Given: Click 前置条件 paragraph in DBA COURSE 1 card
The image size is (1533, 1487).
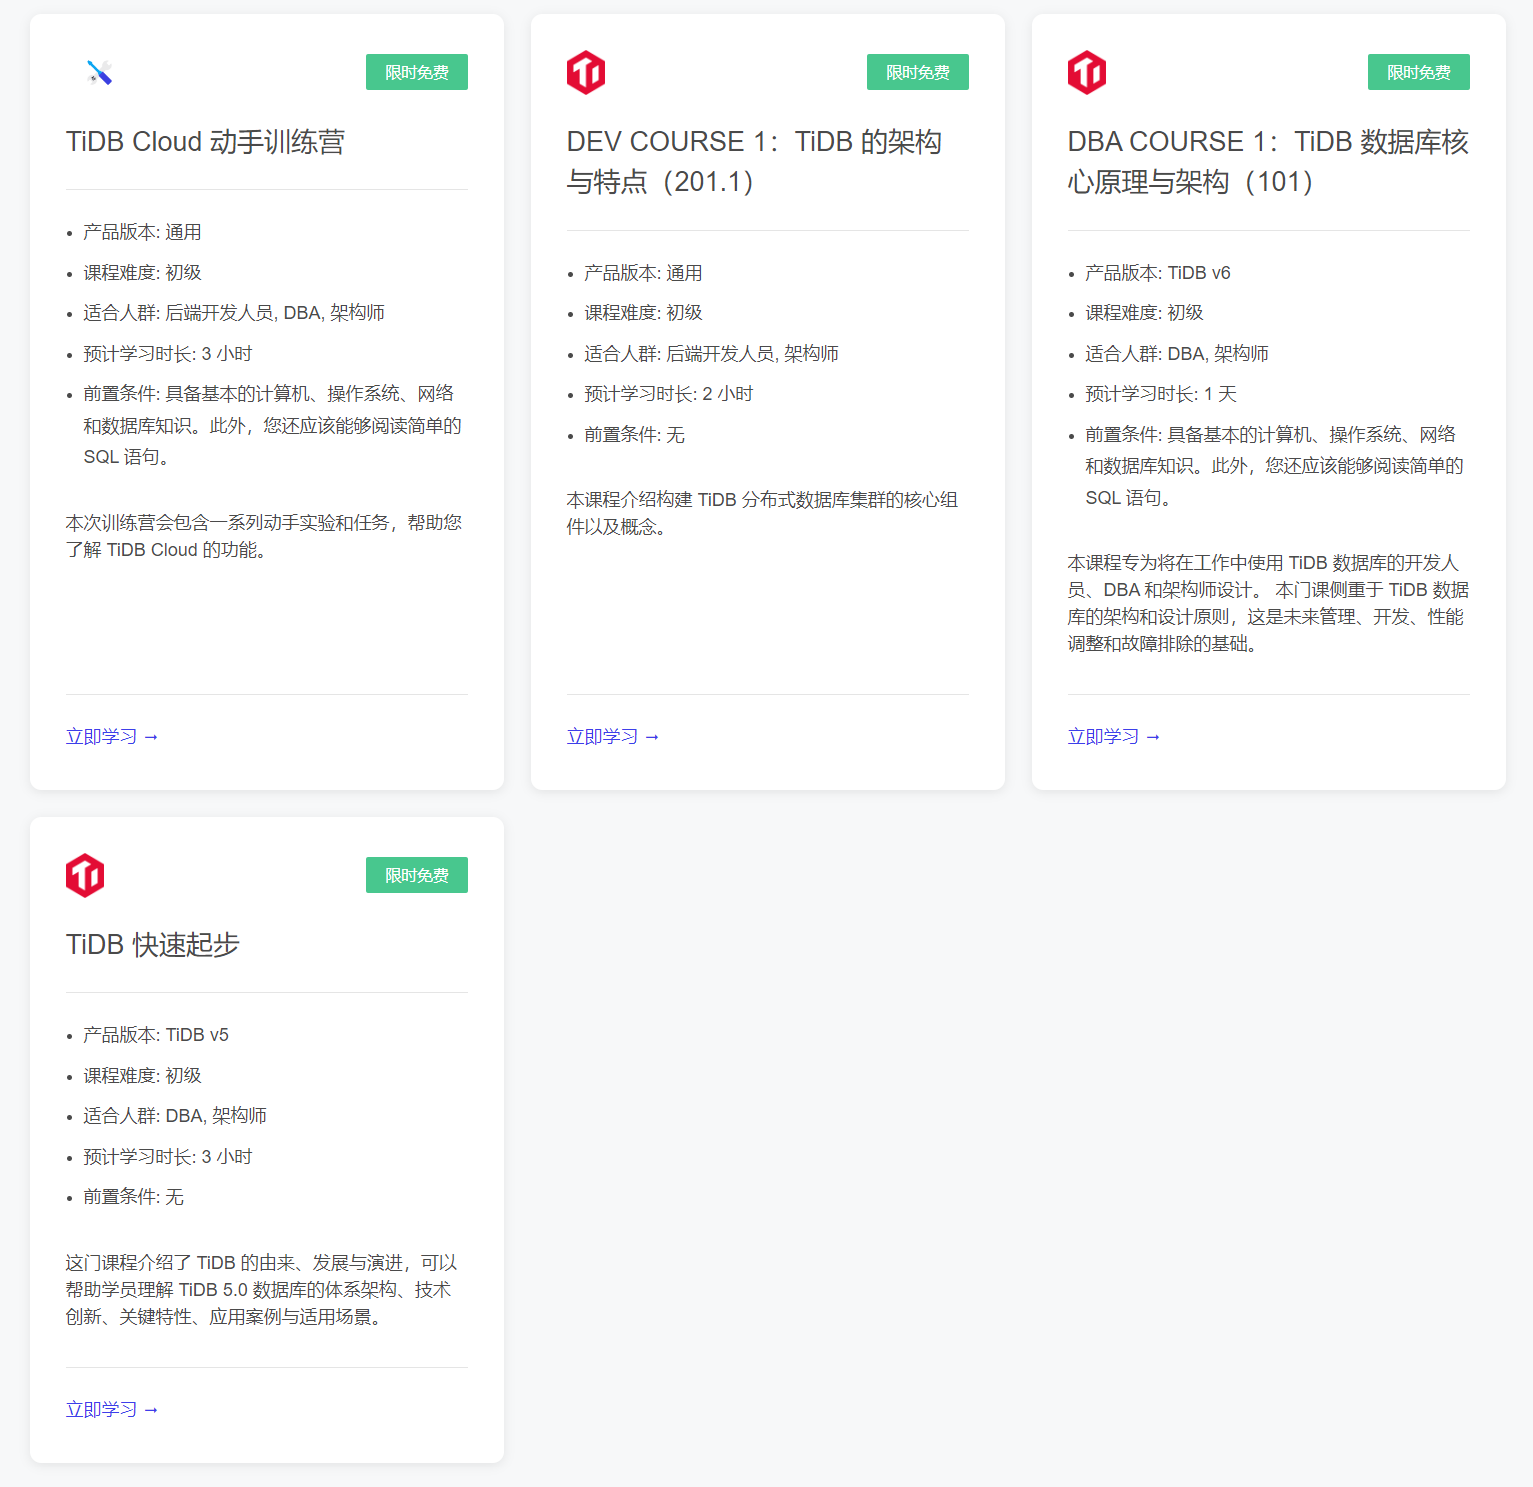Looking at the screenshot, I should [x=1274, y=466].
